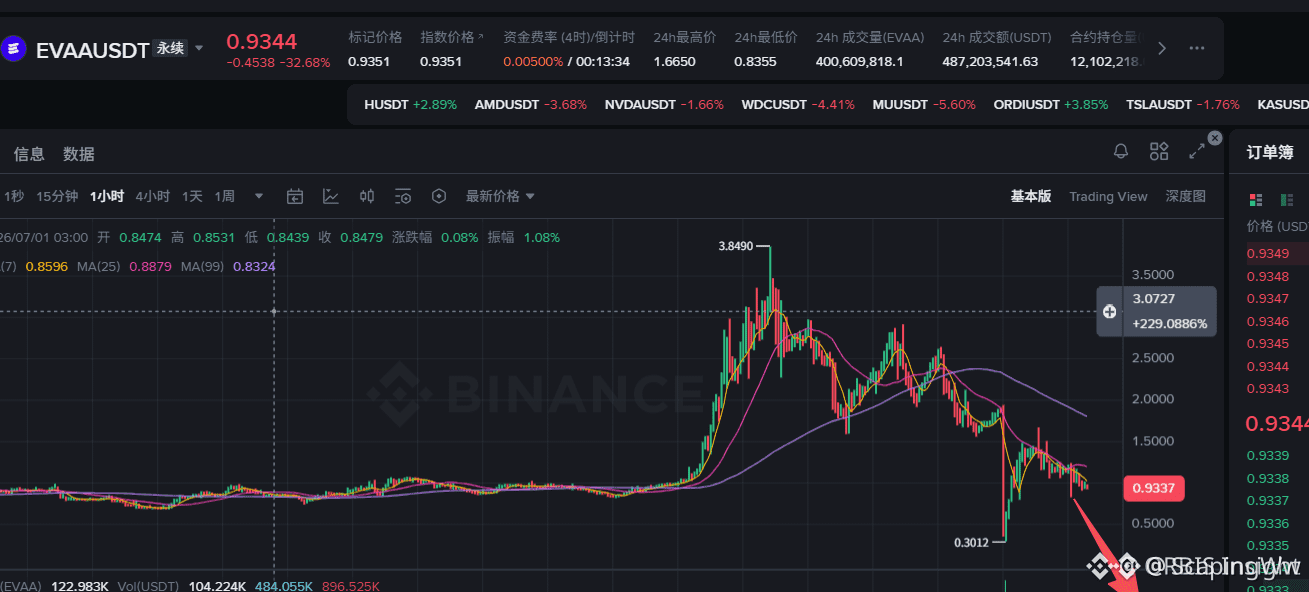Click the 标记价格 label in header

point(375,37)
